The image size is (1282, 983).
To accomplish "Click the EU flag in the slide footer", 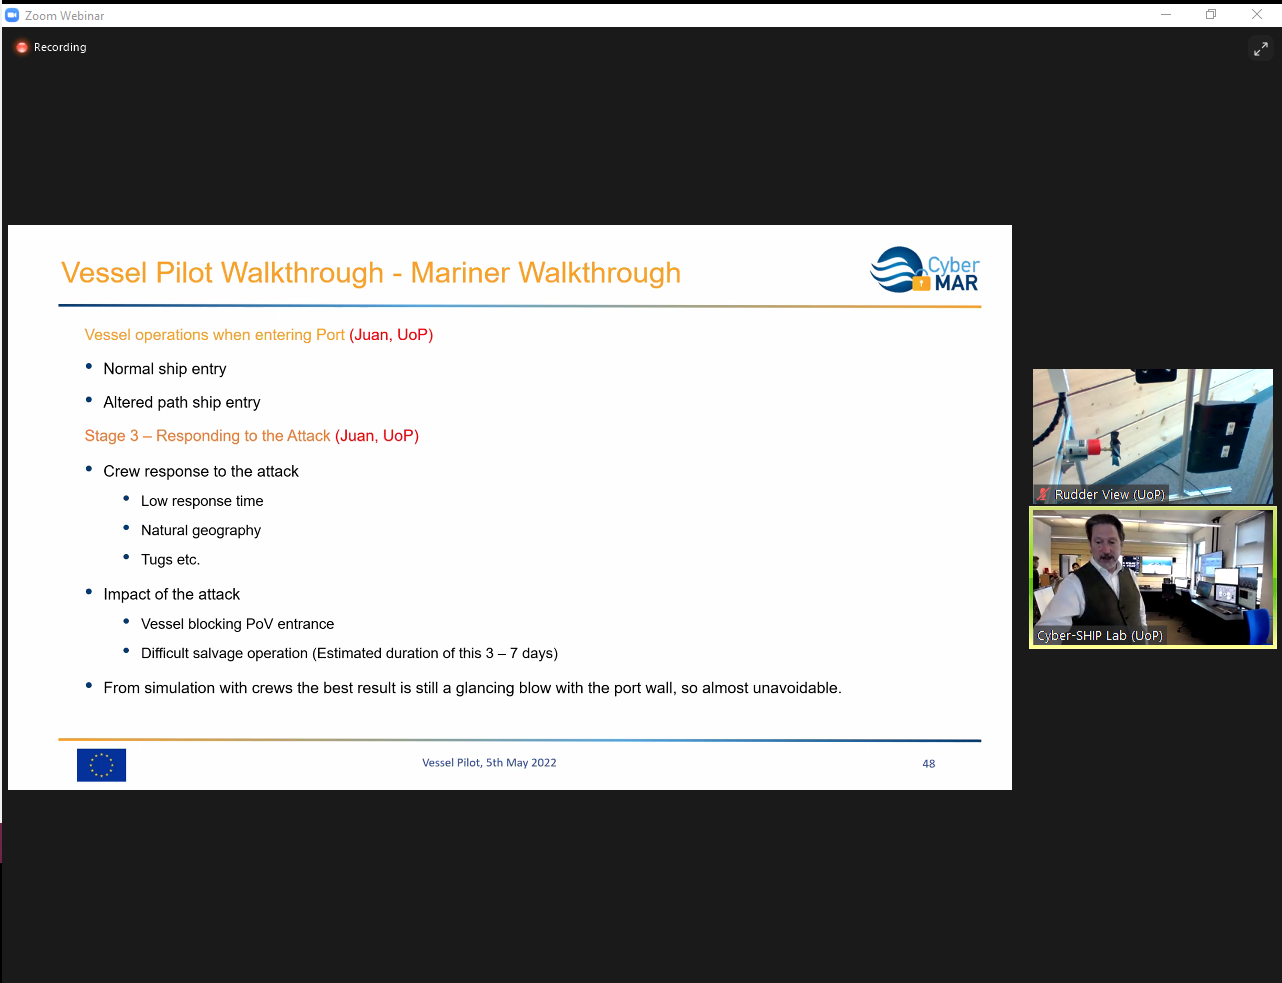I will pos(101,765).
